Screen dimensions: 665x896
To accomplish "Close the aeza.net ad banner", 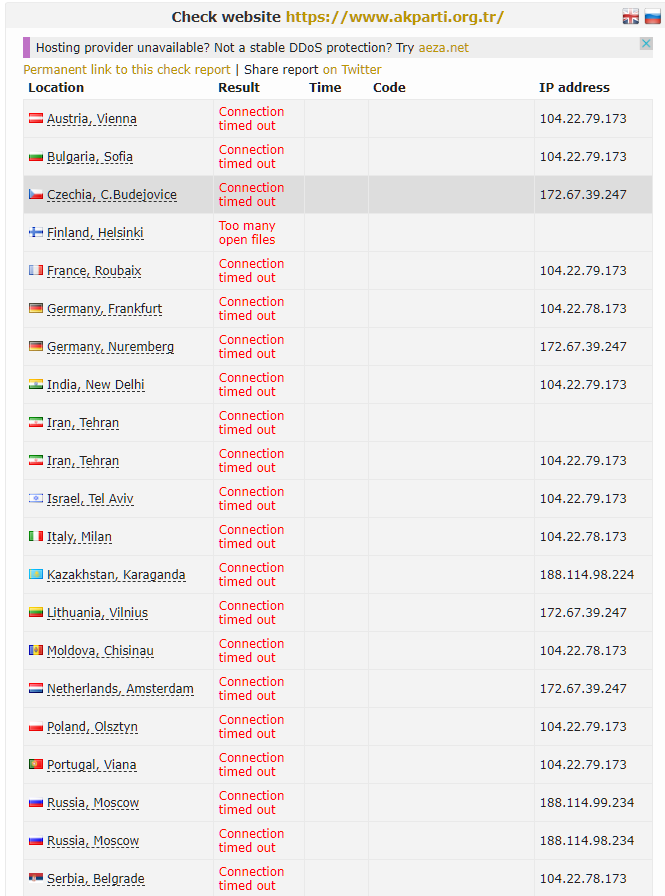I will [646, 44].
